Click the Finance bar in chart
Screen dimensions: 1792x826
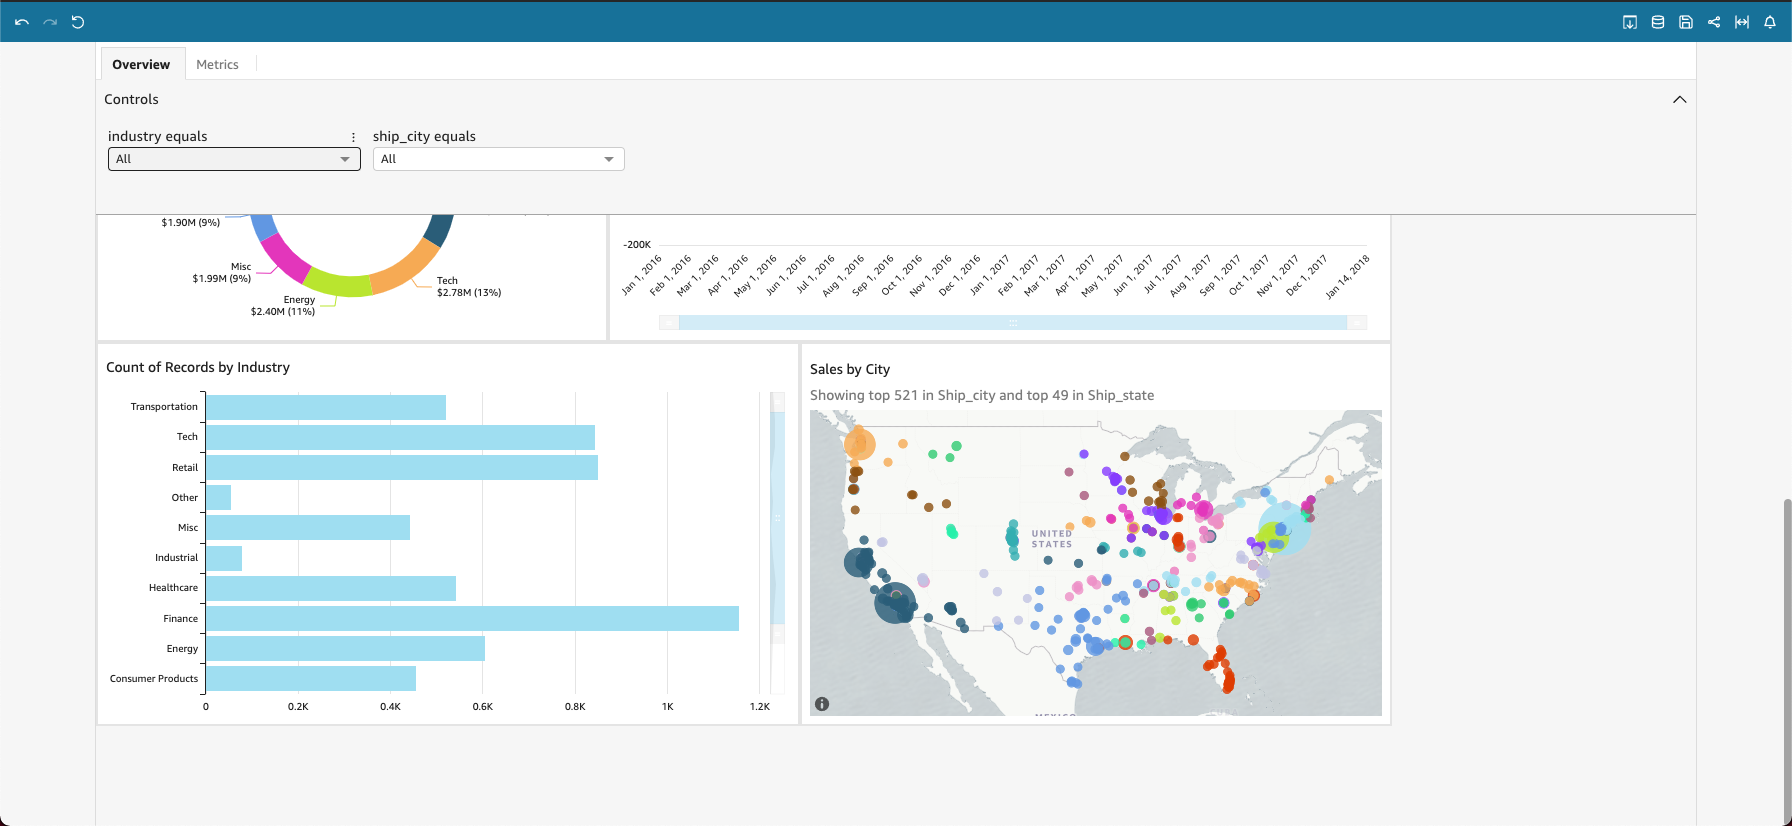472,619
